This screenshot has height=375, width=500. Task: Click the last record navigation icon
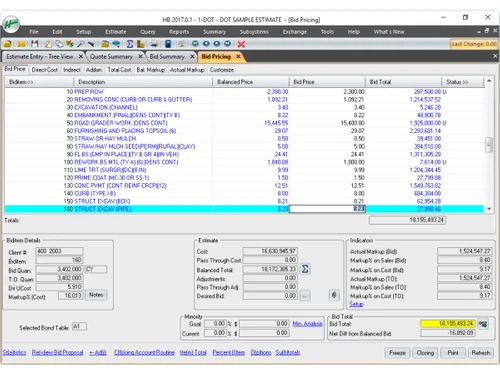227,44
